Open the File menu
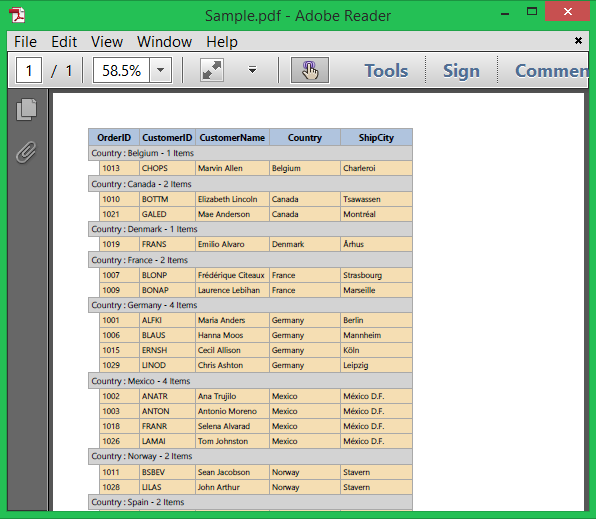Image resolution: width=598 pixels, height=523 pixels. point(26,42)
